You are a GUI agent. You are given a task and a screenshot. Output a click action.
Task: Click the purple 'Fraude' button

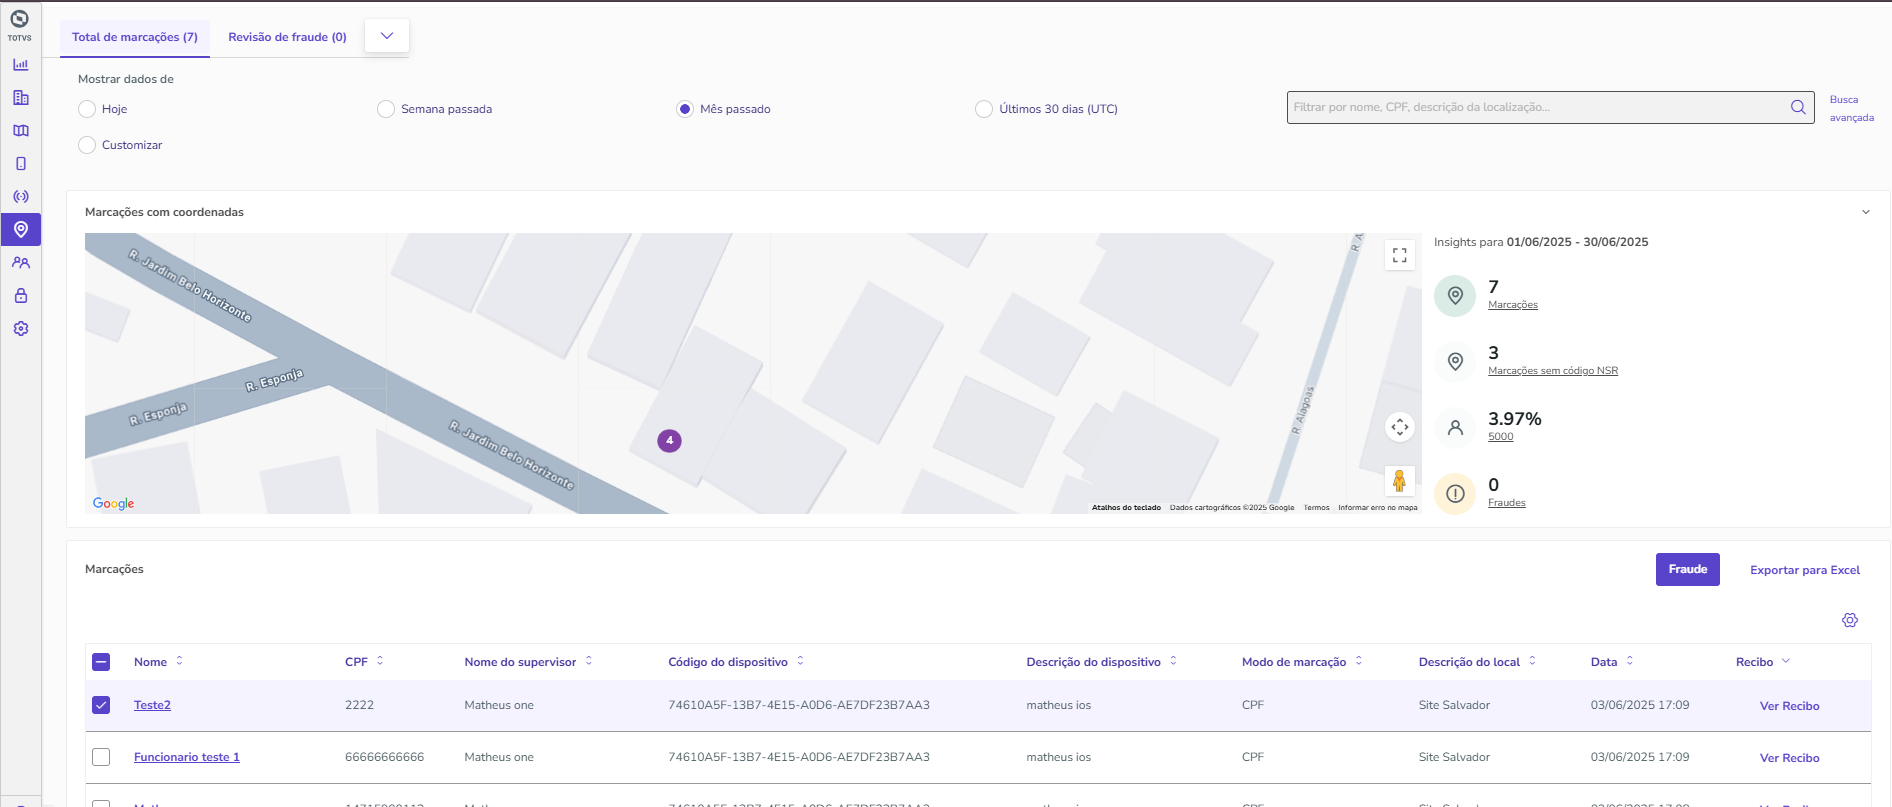click(1687, 569)
